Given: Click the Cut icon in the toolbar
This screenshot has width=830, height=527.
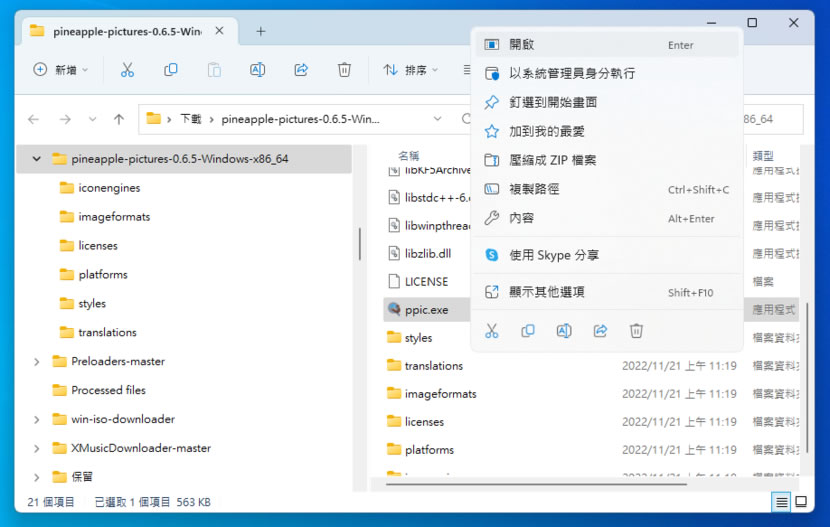Looking at the screenshot, I should pos(127,70).
